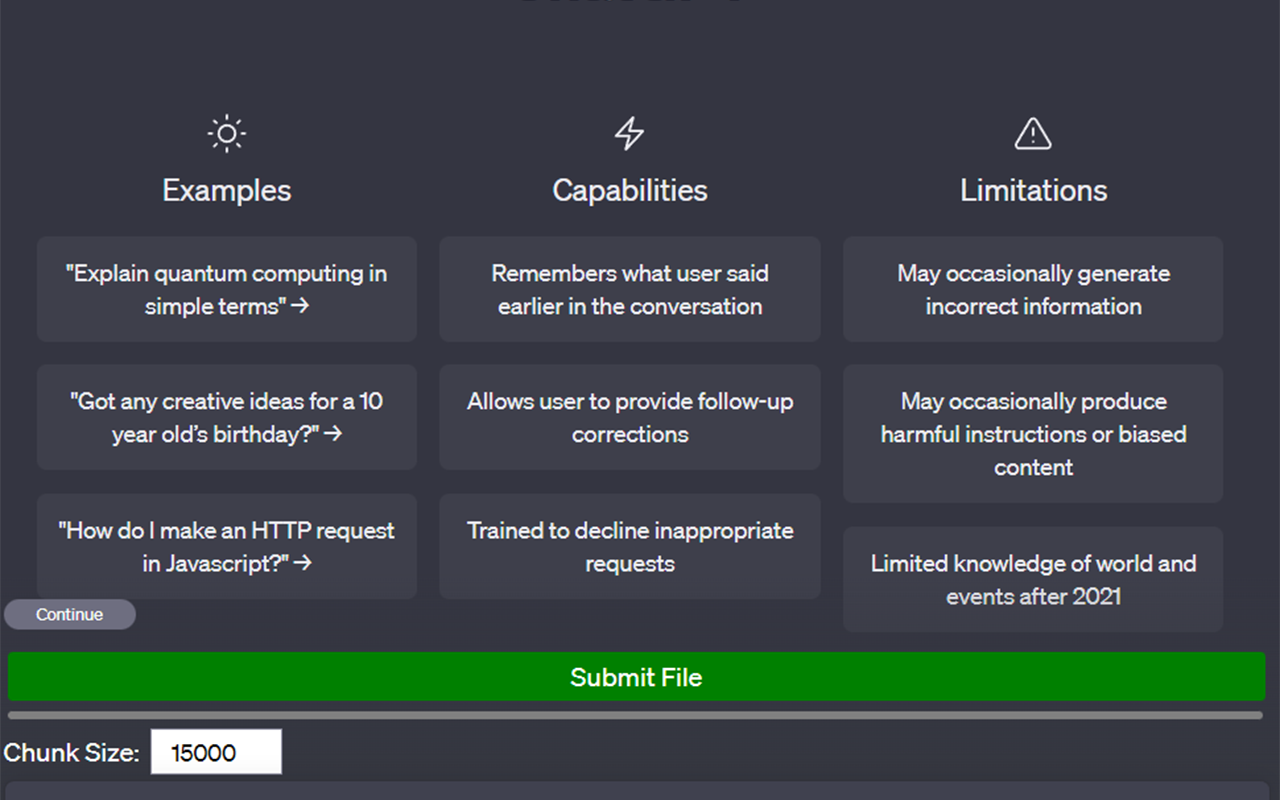Viewport: 1280px width, 800px height.
Task: Click inside the Chunk Size input field
Action: point(216,751)
